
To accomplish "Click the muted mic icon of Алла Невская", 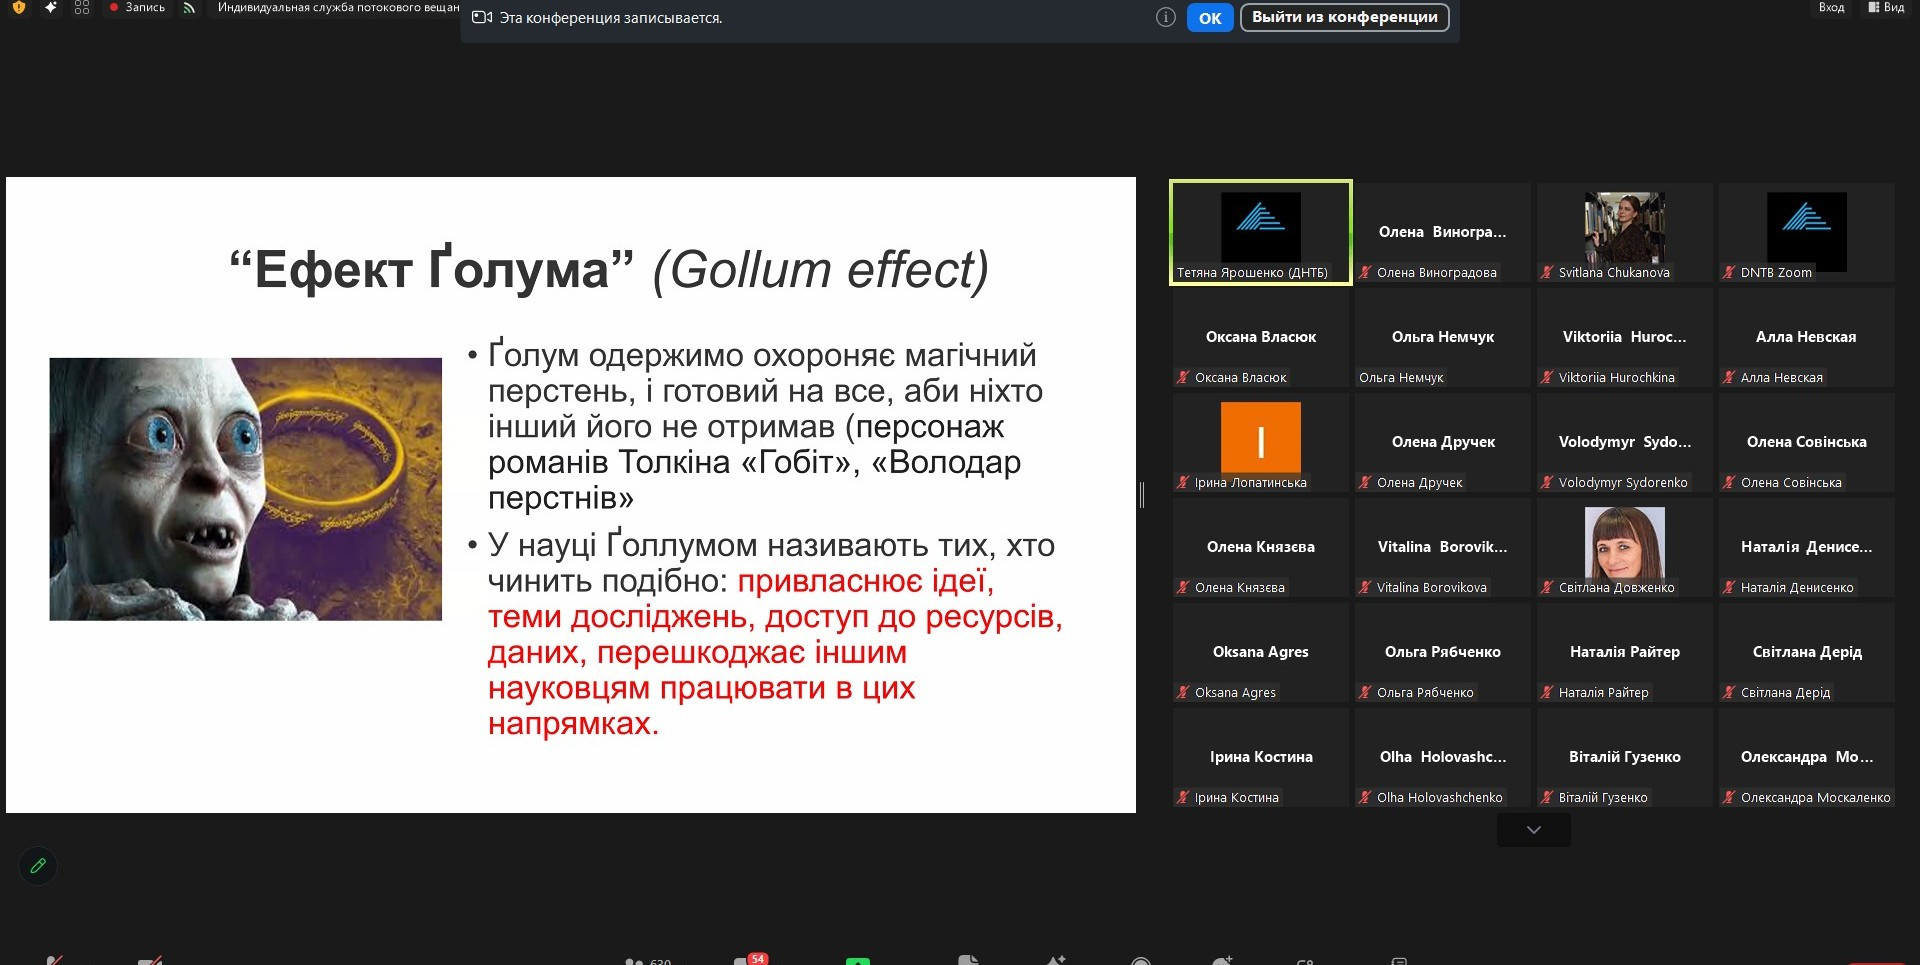I will pos(1729,377).
